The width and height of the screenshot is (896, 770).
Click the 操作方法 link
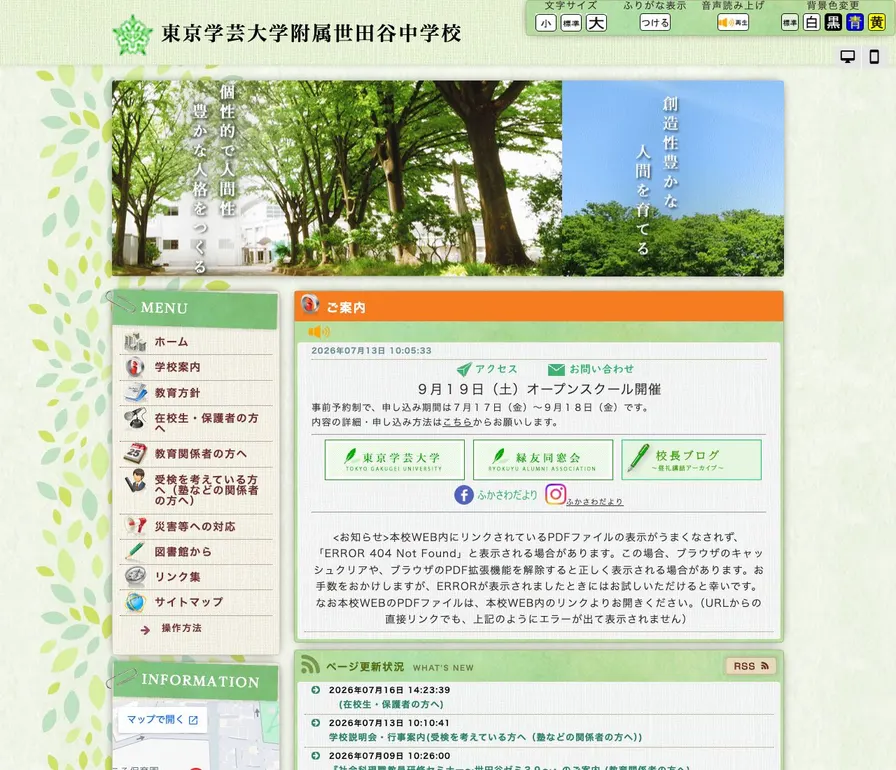[x=181, y=628]
